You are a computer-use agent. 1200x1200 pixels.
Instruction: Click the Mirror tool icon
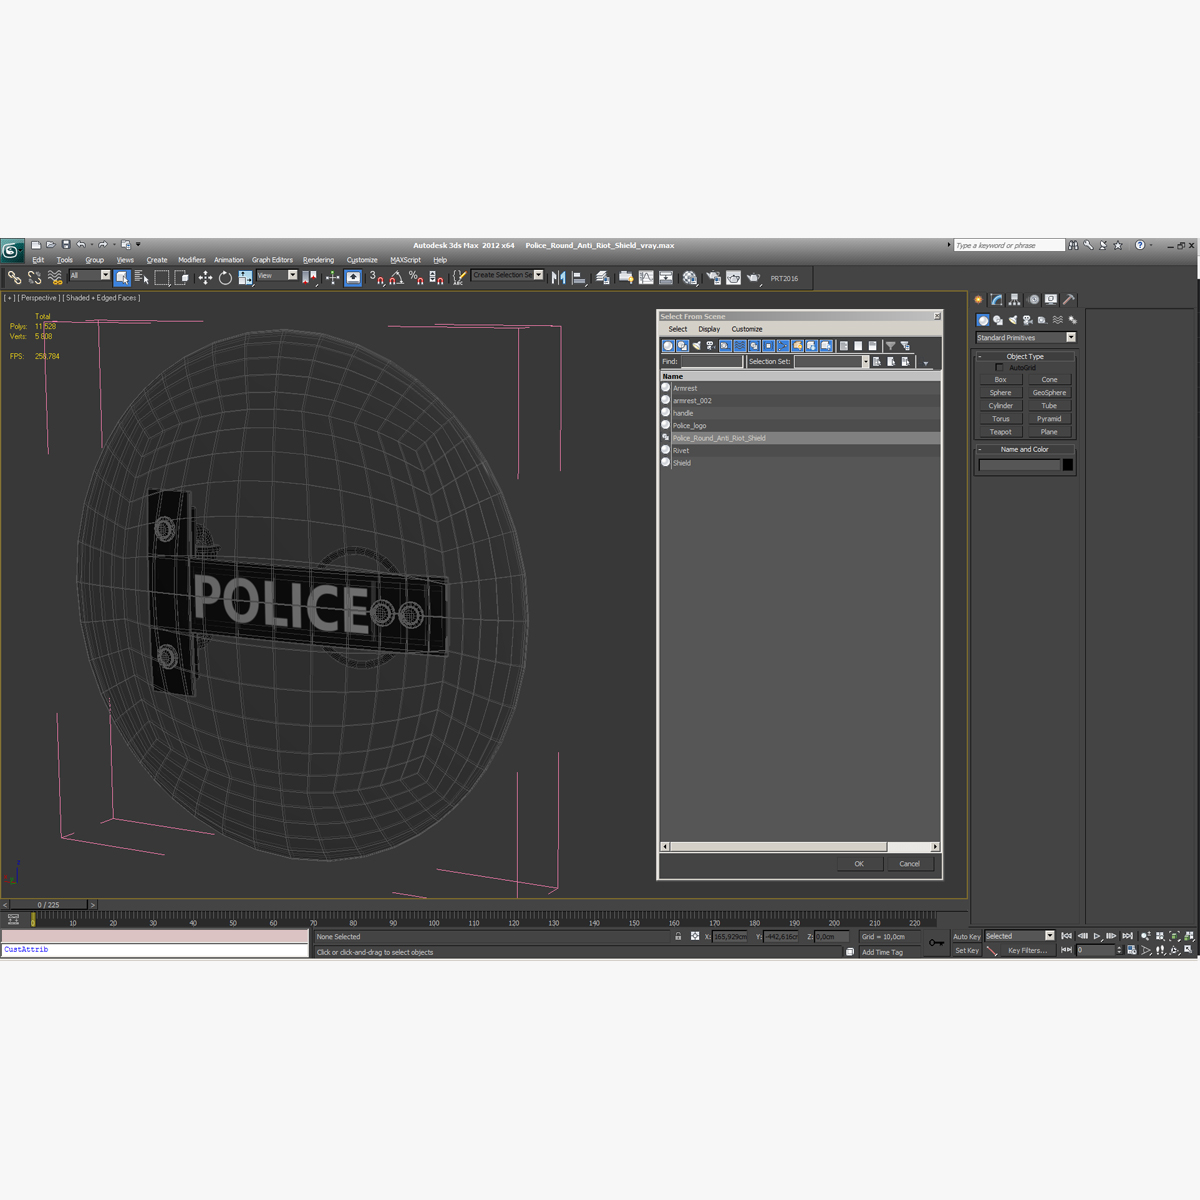pos(559,278)
